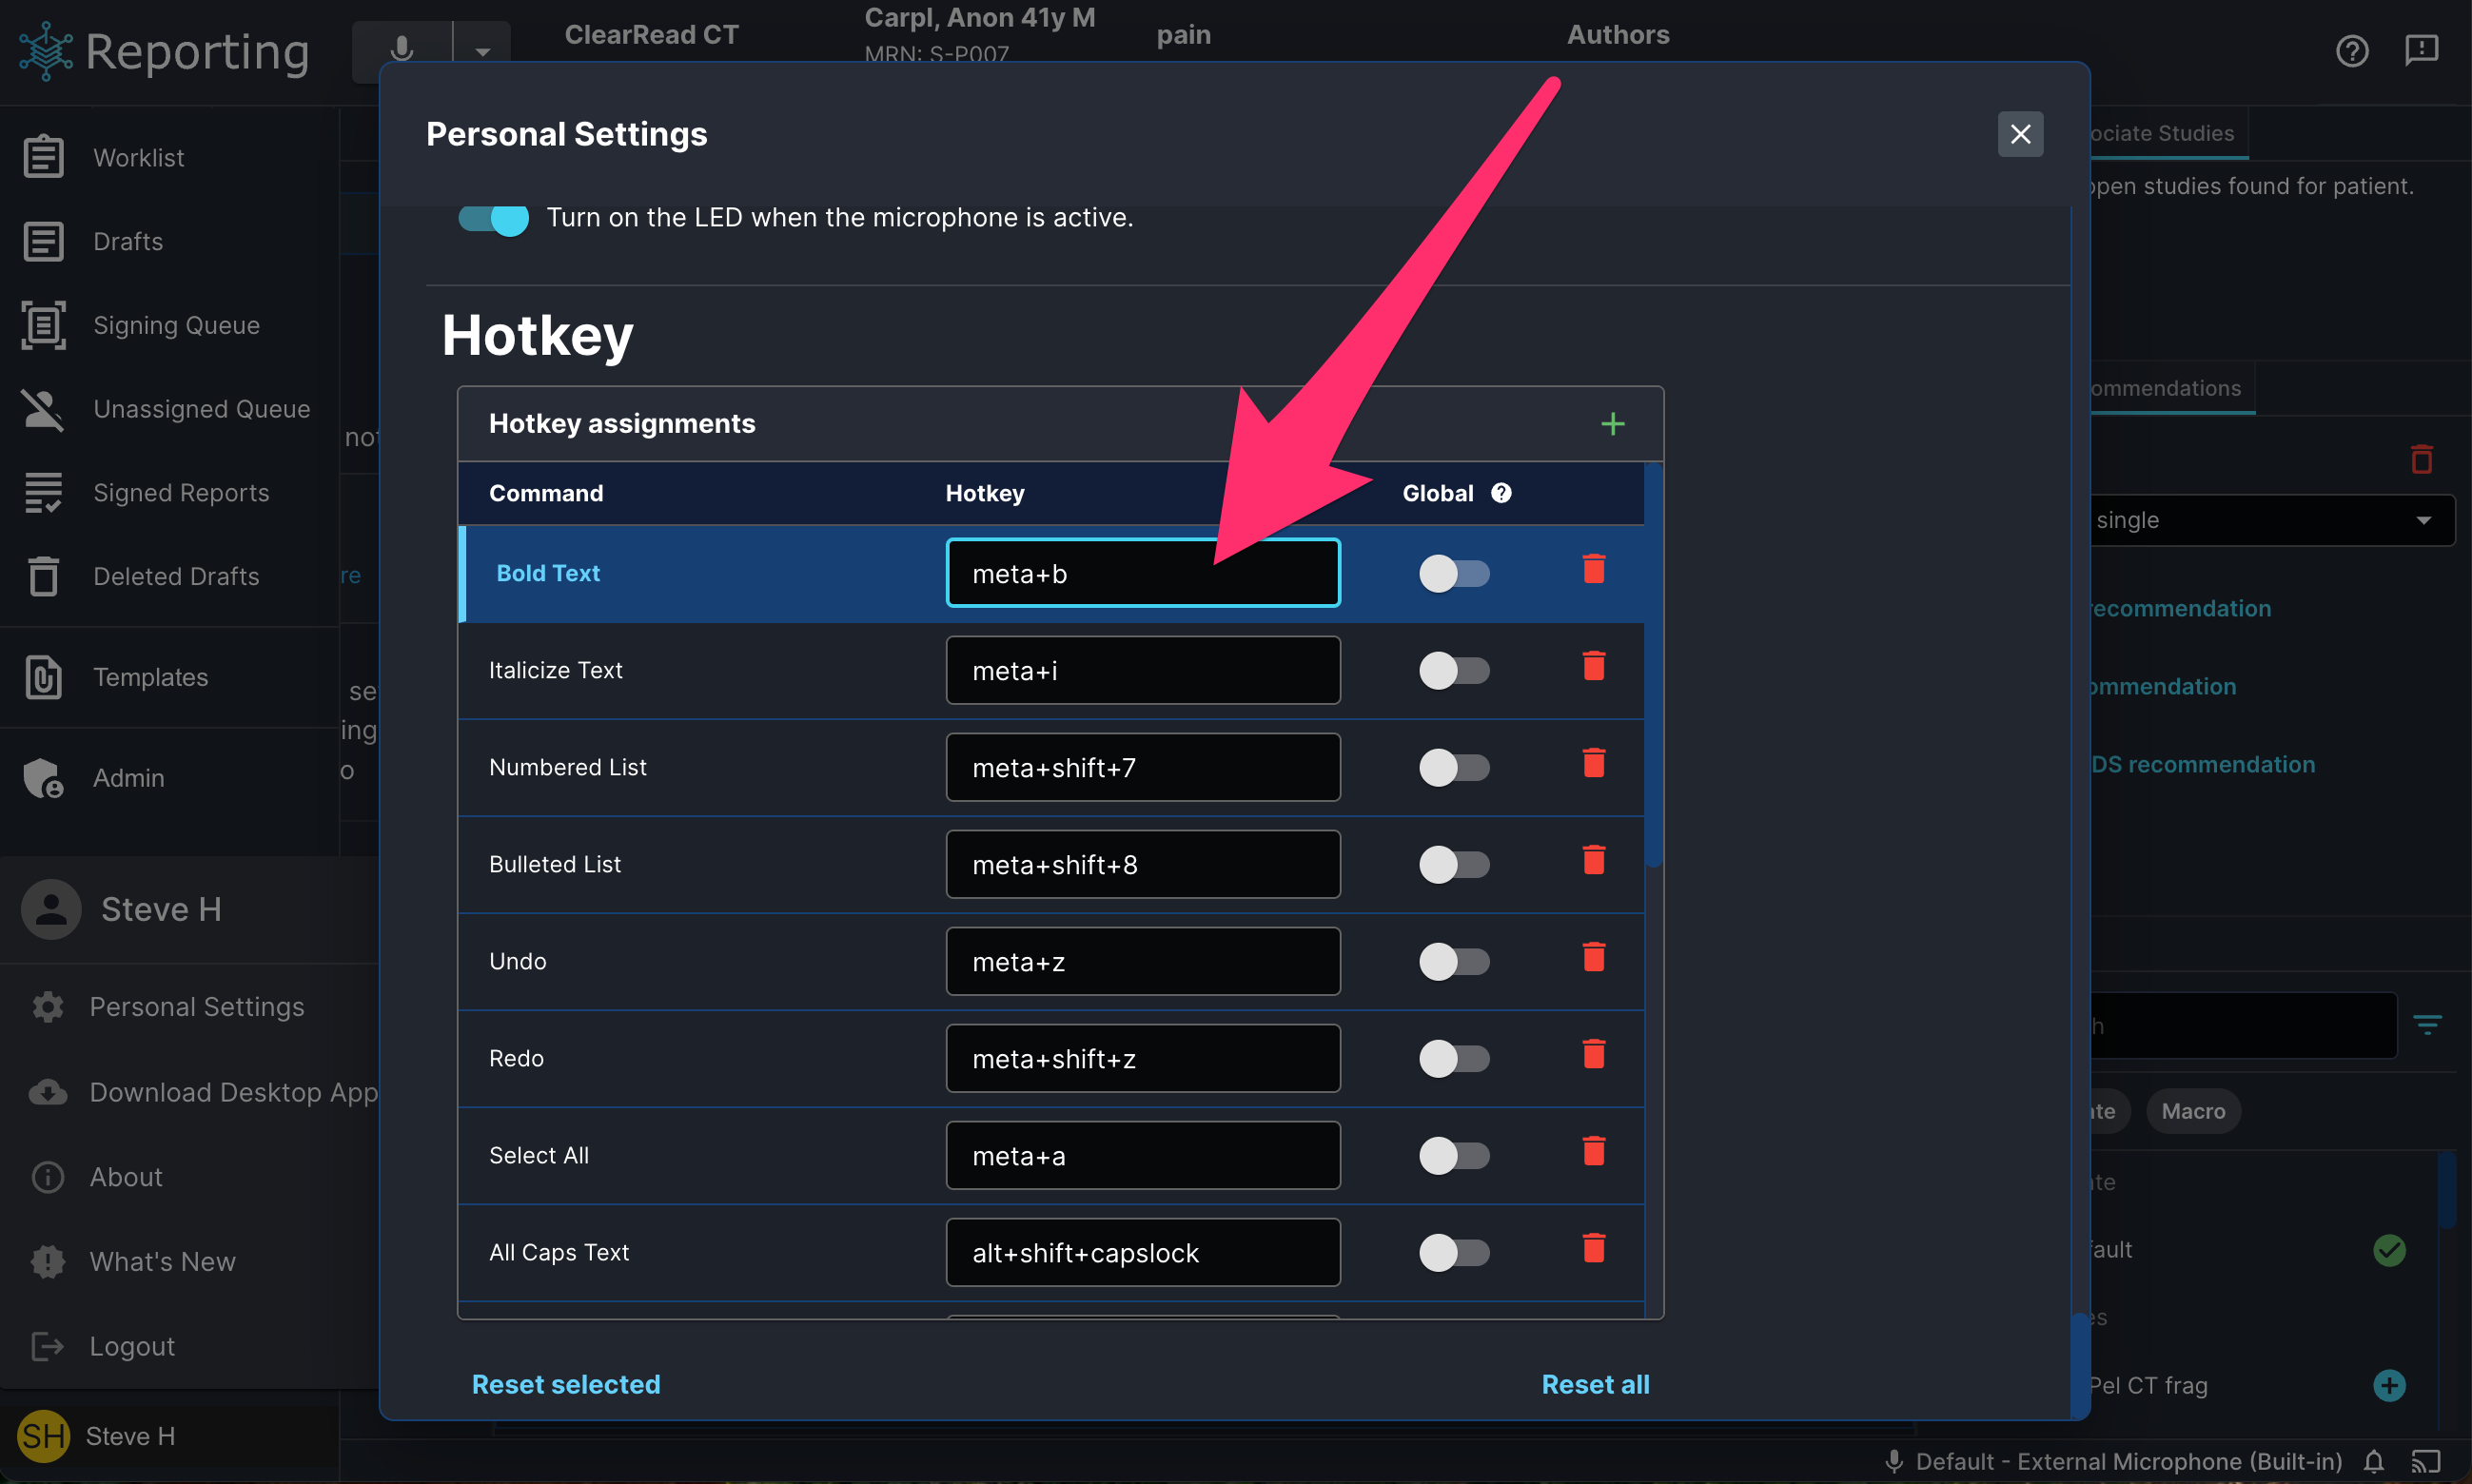Click the cast screen icon in status bar

(2425, 1462)
